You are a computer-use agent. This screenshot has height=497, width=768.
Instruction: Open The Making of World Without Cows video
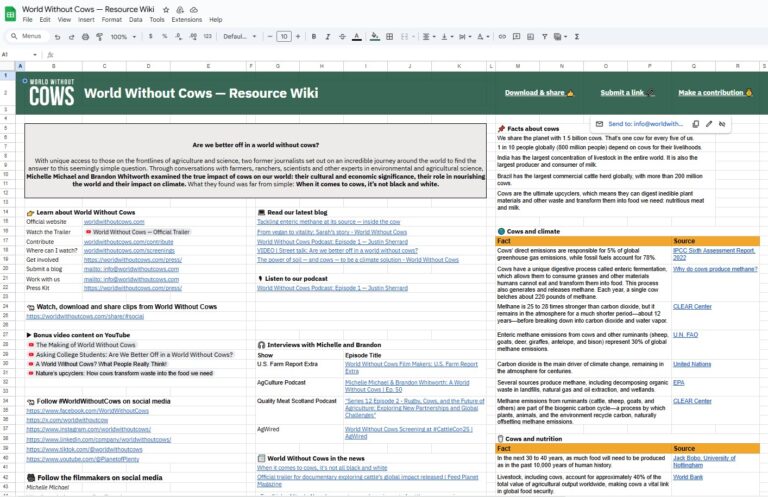tap(81, 345)
